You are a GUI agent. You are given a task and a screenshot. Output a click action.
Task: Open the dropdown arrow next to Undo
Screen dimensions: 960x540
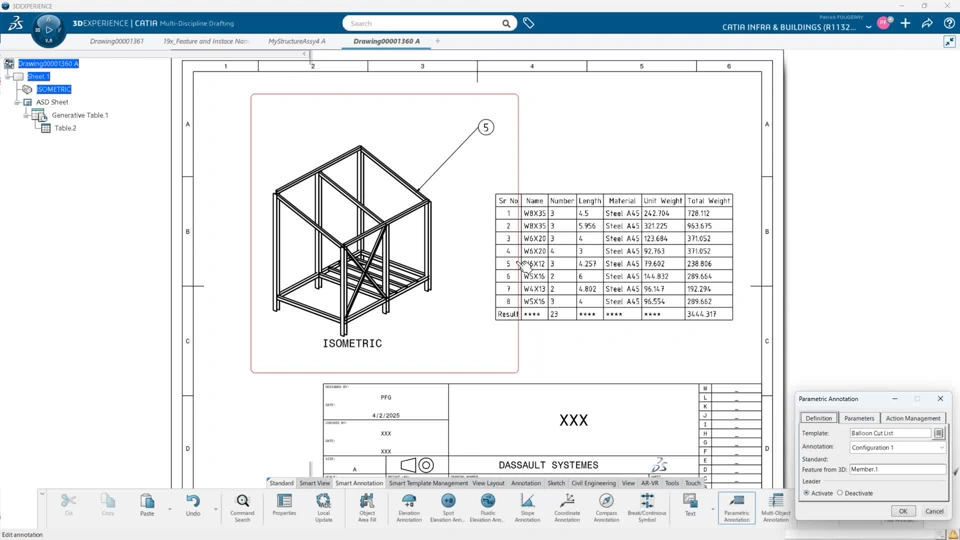coord(216,509)
